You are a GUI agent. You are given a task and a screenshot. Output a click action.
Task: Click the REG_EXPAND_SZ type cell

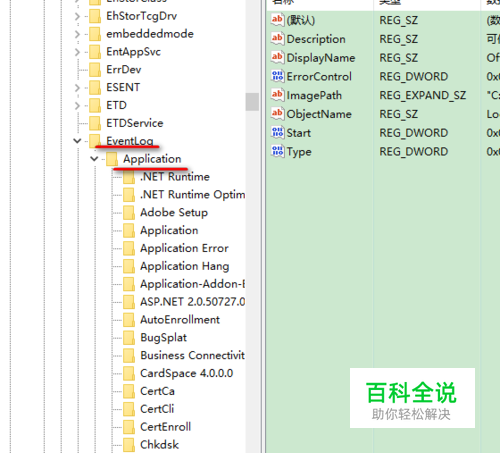pyautogui.click(x=422, y=96)
